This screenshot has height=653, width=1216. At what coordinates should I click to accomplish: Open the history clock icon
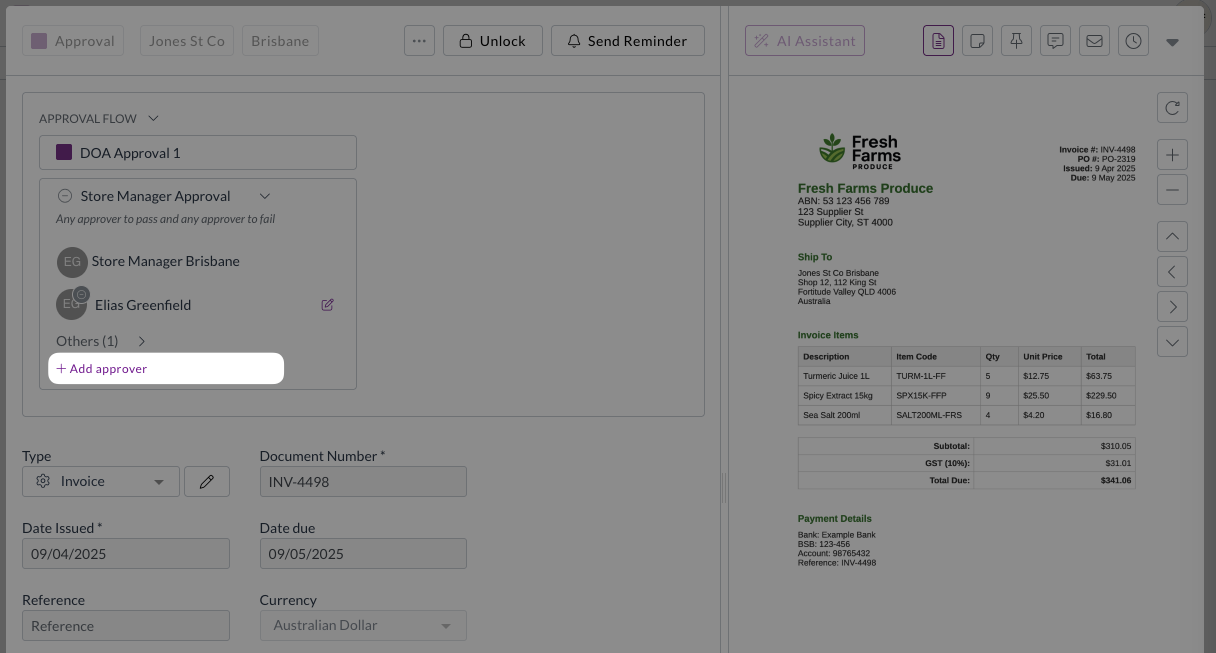1133,41
